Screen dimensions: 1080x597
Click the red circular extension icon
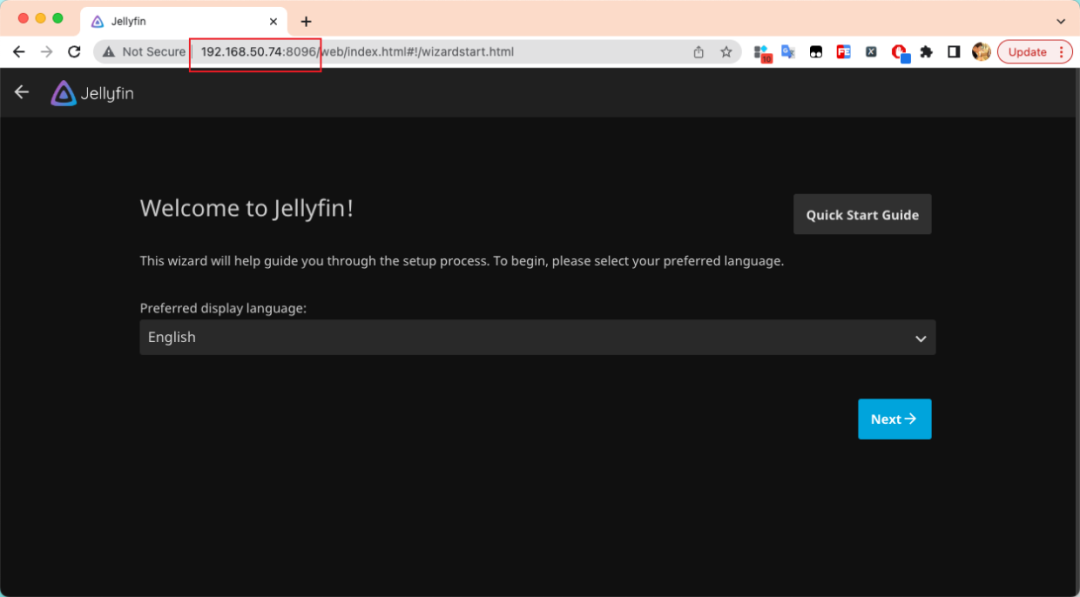900,52
